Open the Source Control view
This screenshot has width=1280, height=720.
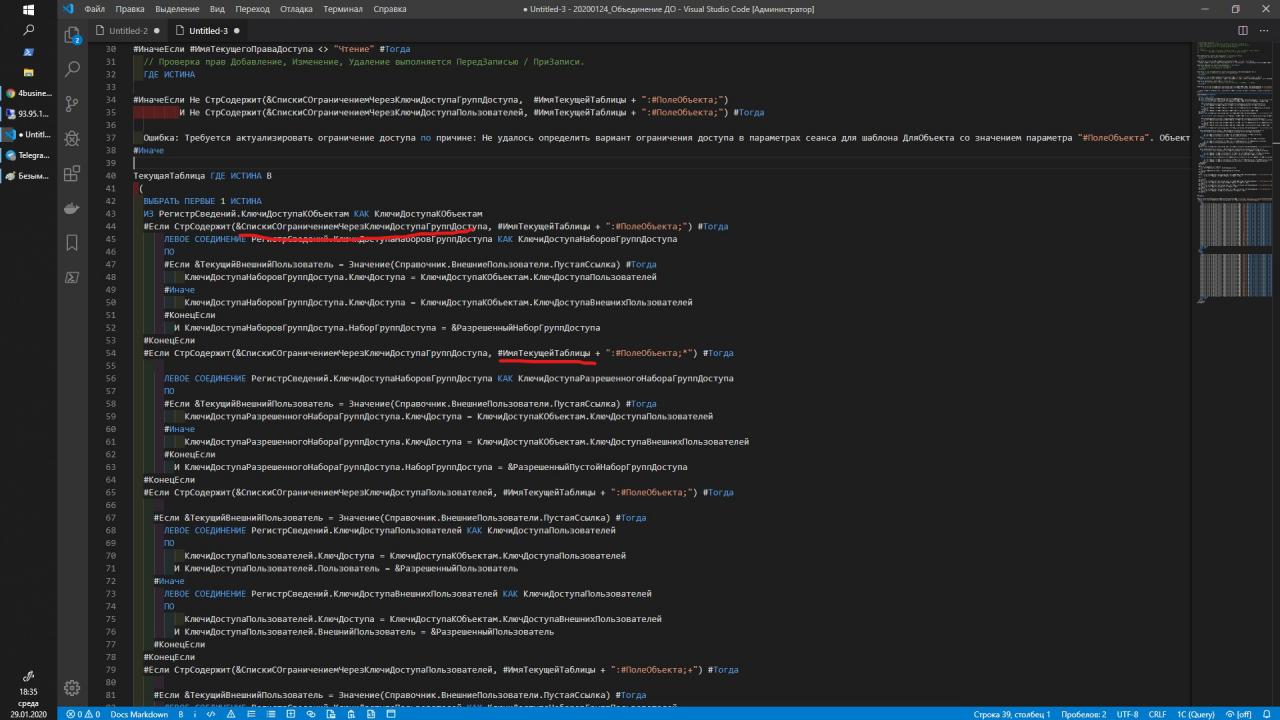(x=72, y=104)
